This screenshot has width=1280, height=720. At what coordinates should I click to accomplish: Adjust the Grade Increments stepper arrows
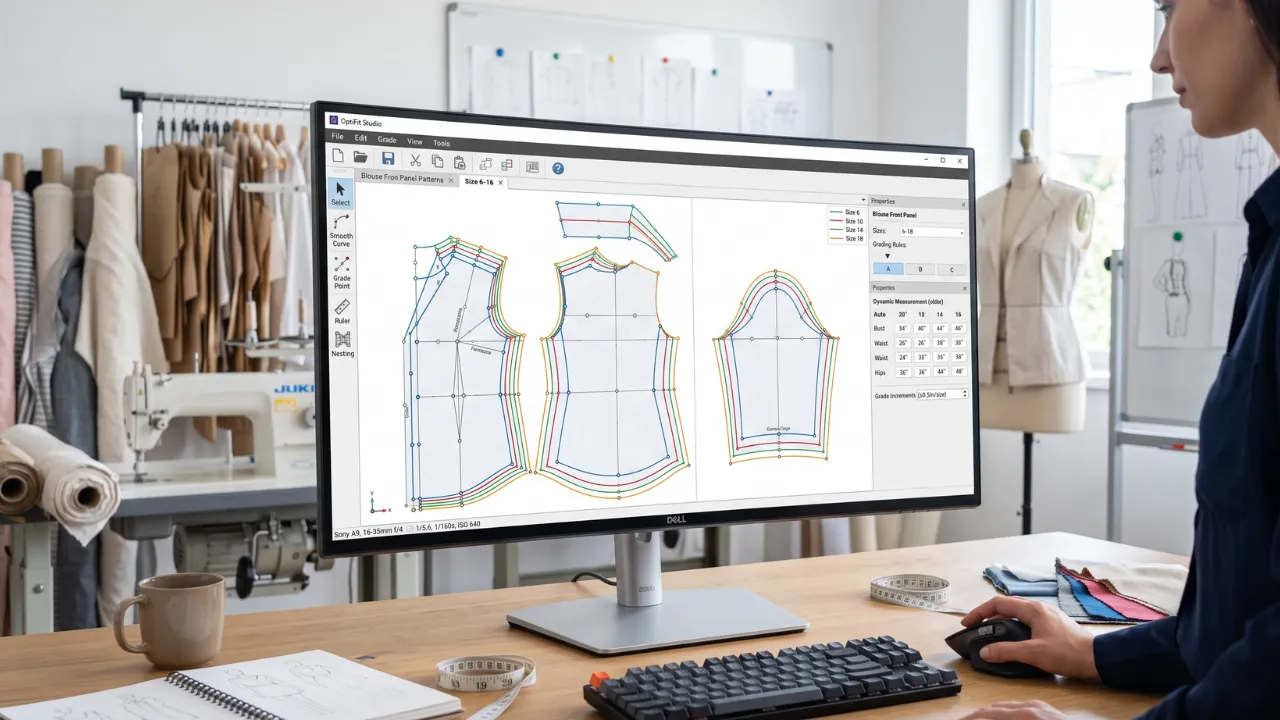click(x=964, y=394)
